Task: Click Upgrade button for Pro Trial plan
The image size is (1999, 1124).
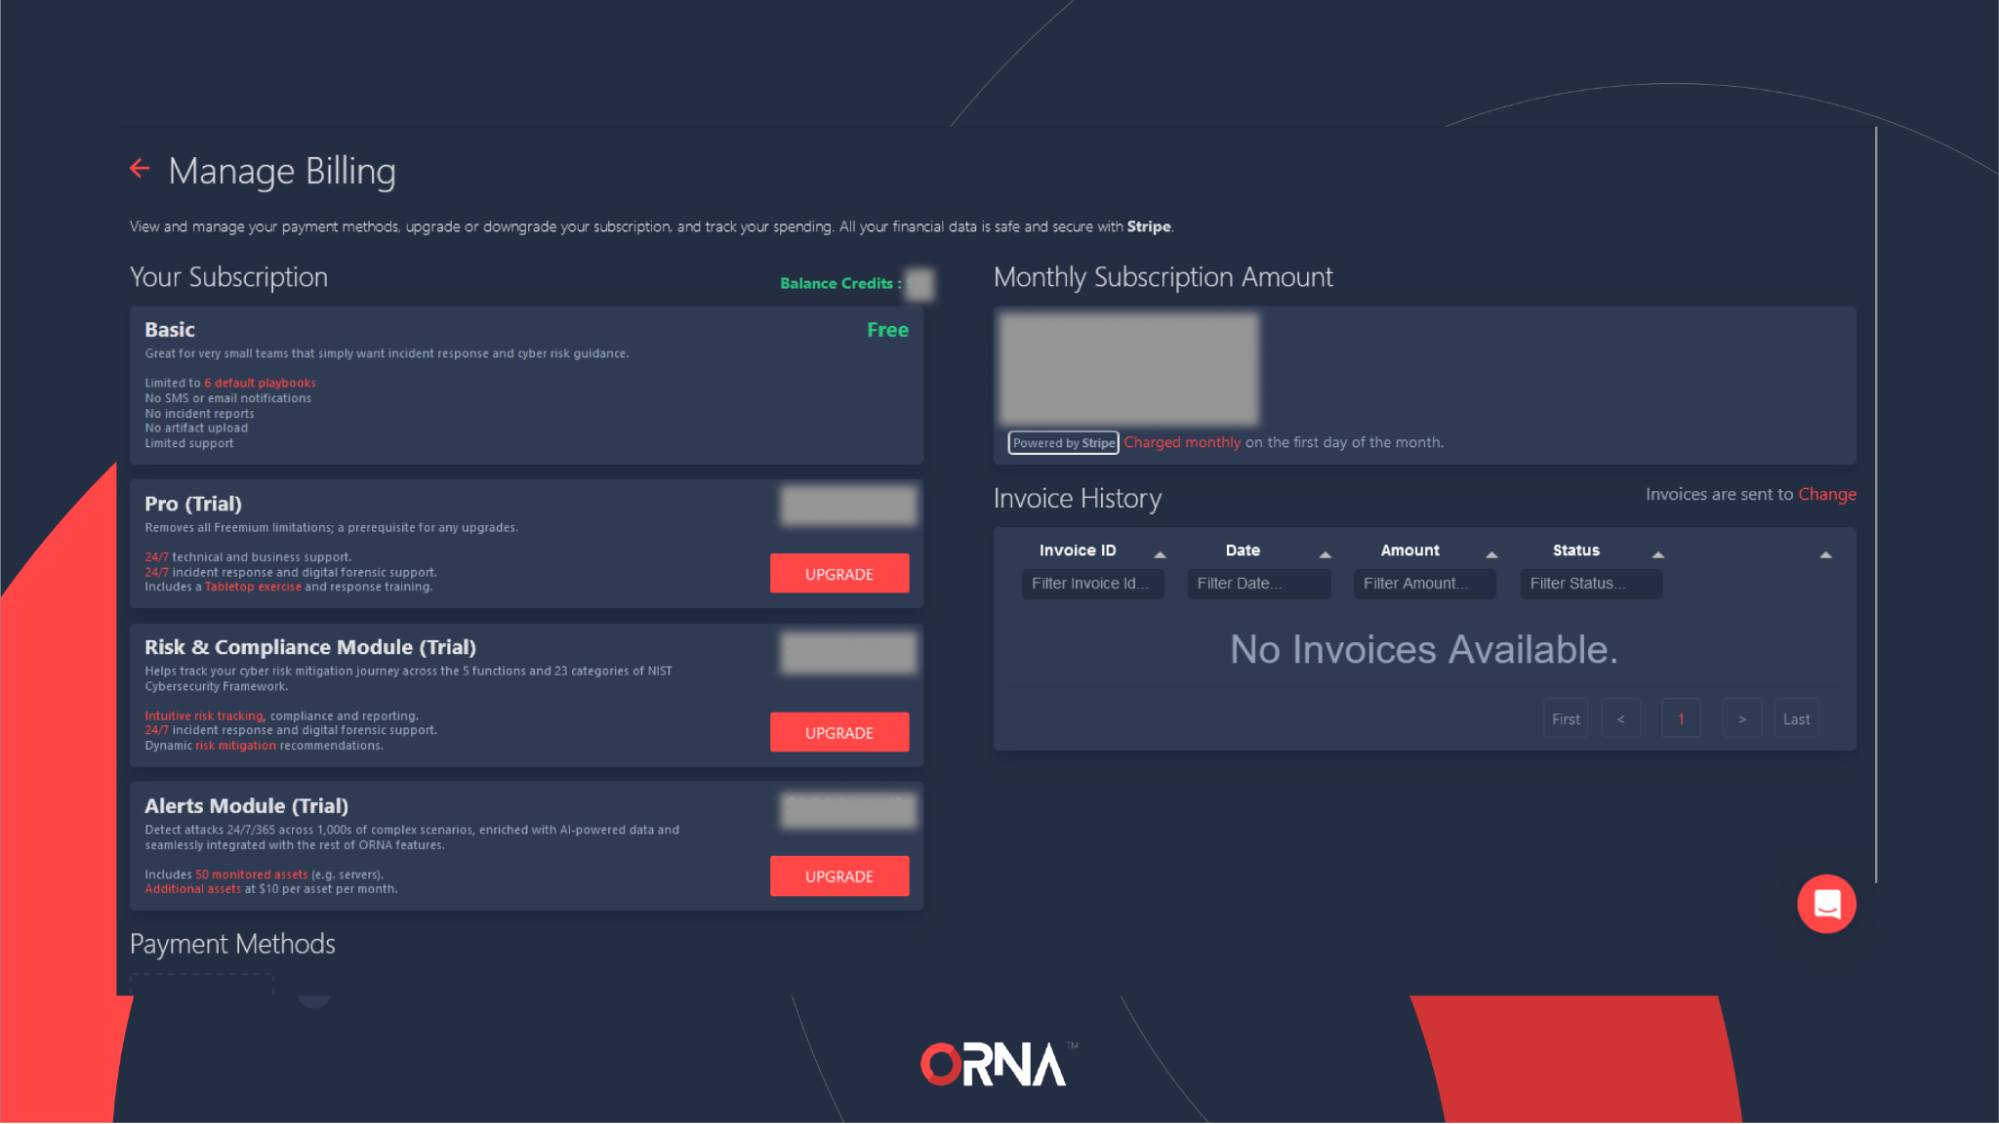Action: 839,574
